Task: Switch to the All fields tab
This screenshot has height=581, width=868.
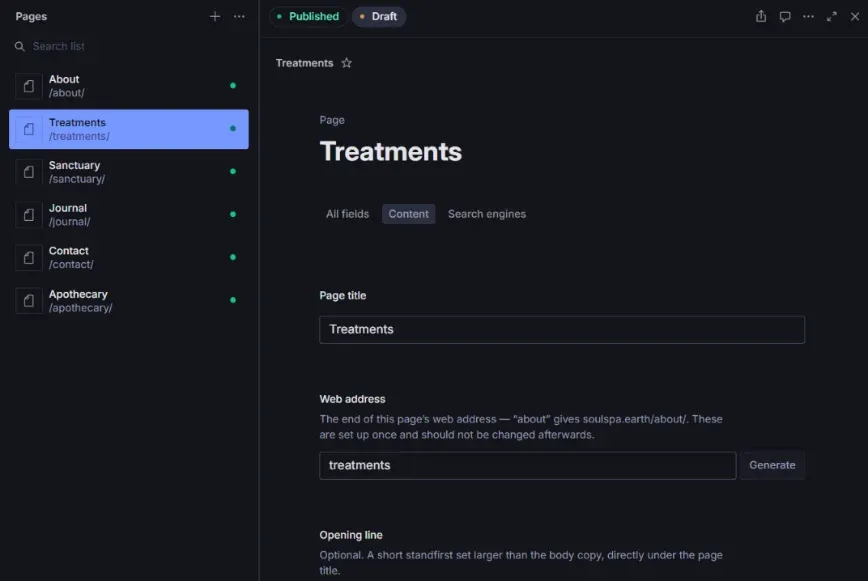Action: (x=347, y=214)
